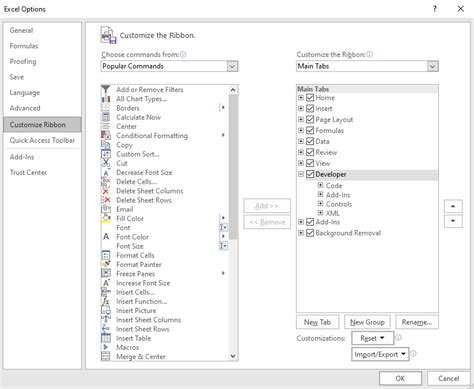Uncheck the View tab checkbox
This screenshot has height=389, width=474.
click(x=310, y=163)
